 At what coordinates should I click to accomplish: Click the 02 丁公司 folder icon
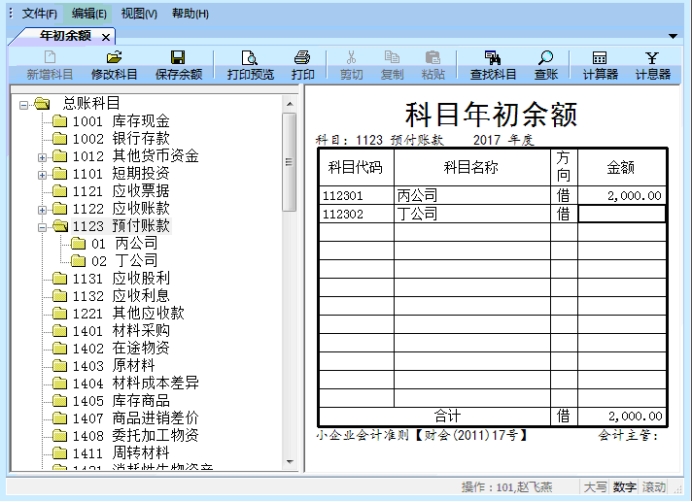coord(79,261)
